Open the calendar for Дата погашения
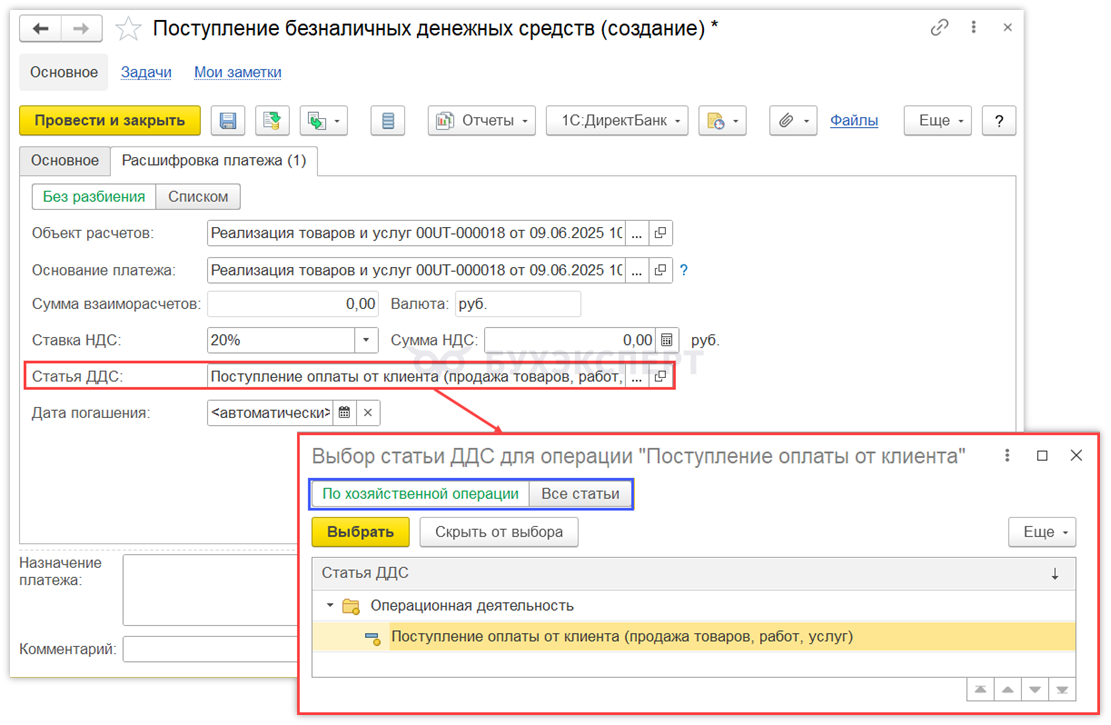 point(343,412)
